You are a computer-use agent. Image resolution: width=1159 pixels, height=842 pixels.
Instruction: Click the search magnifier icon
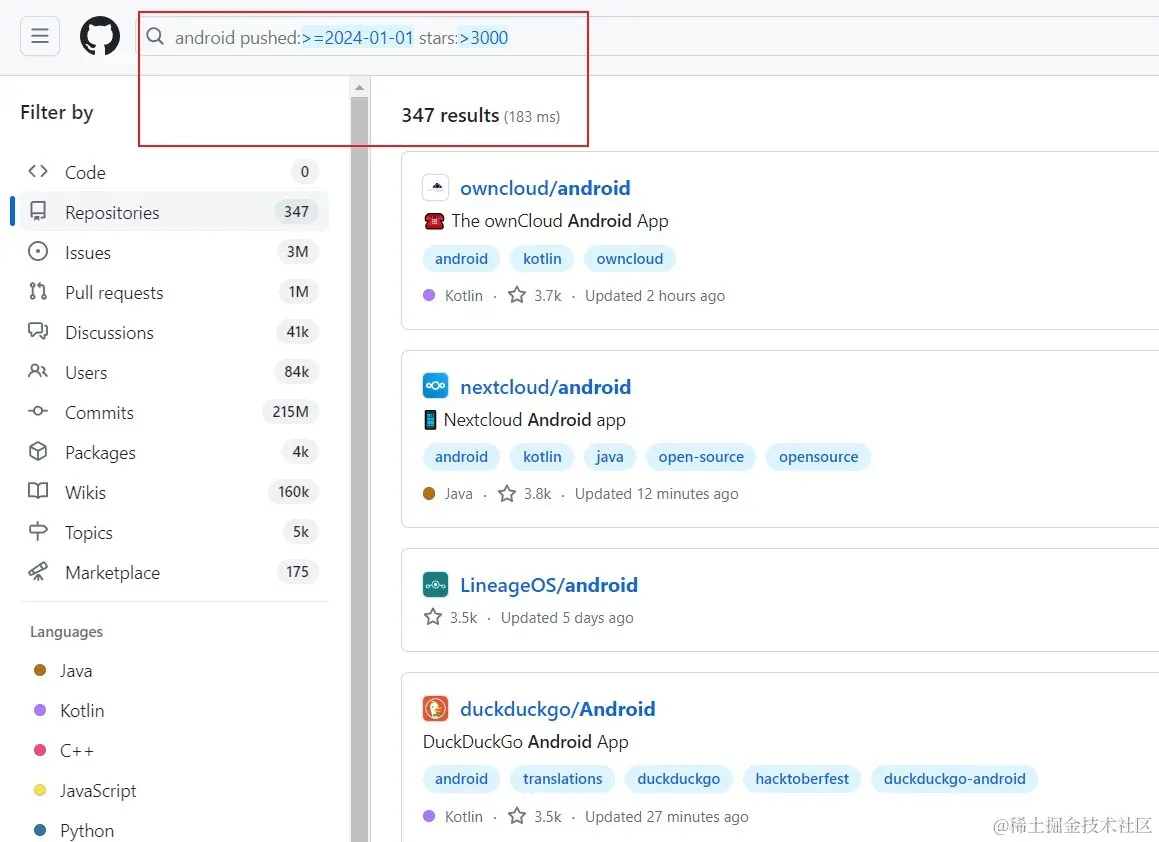(x=154, y=36)
